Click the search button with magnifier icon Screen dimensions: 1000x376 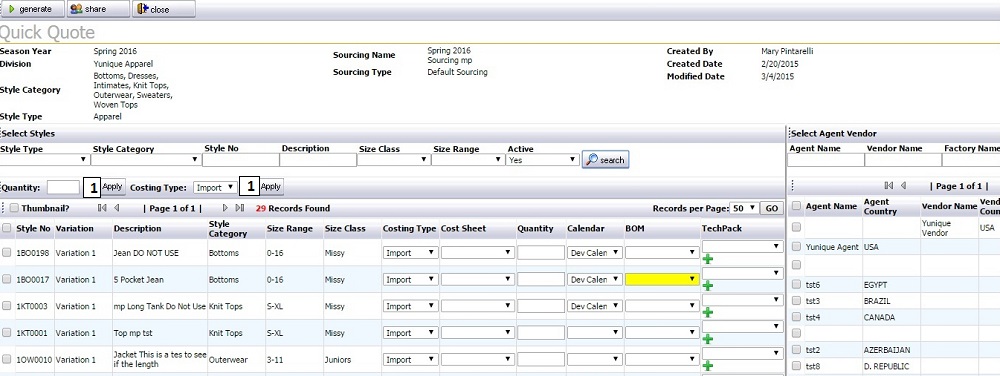(x=605, y=160)
